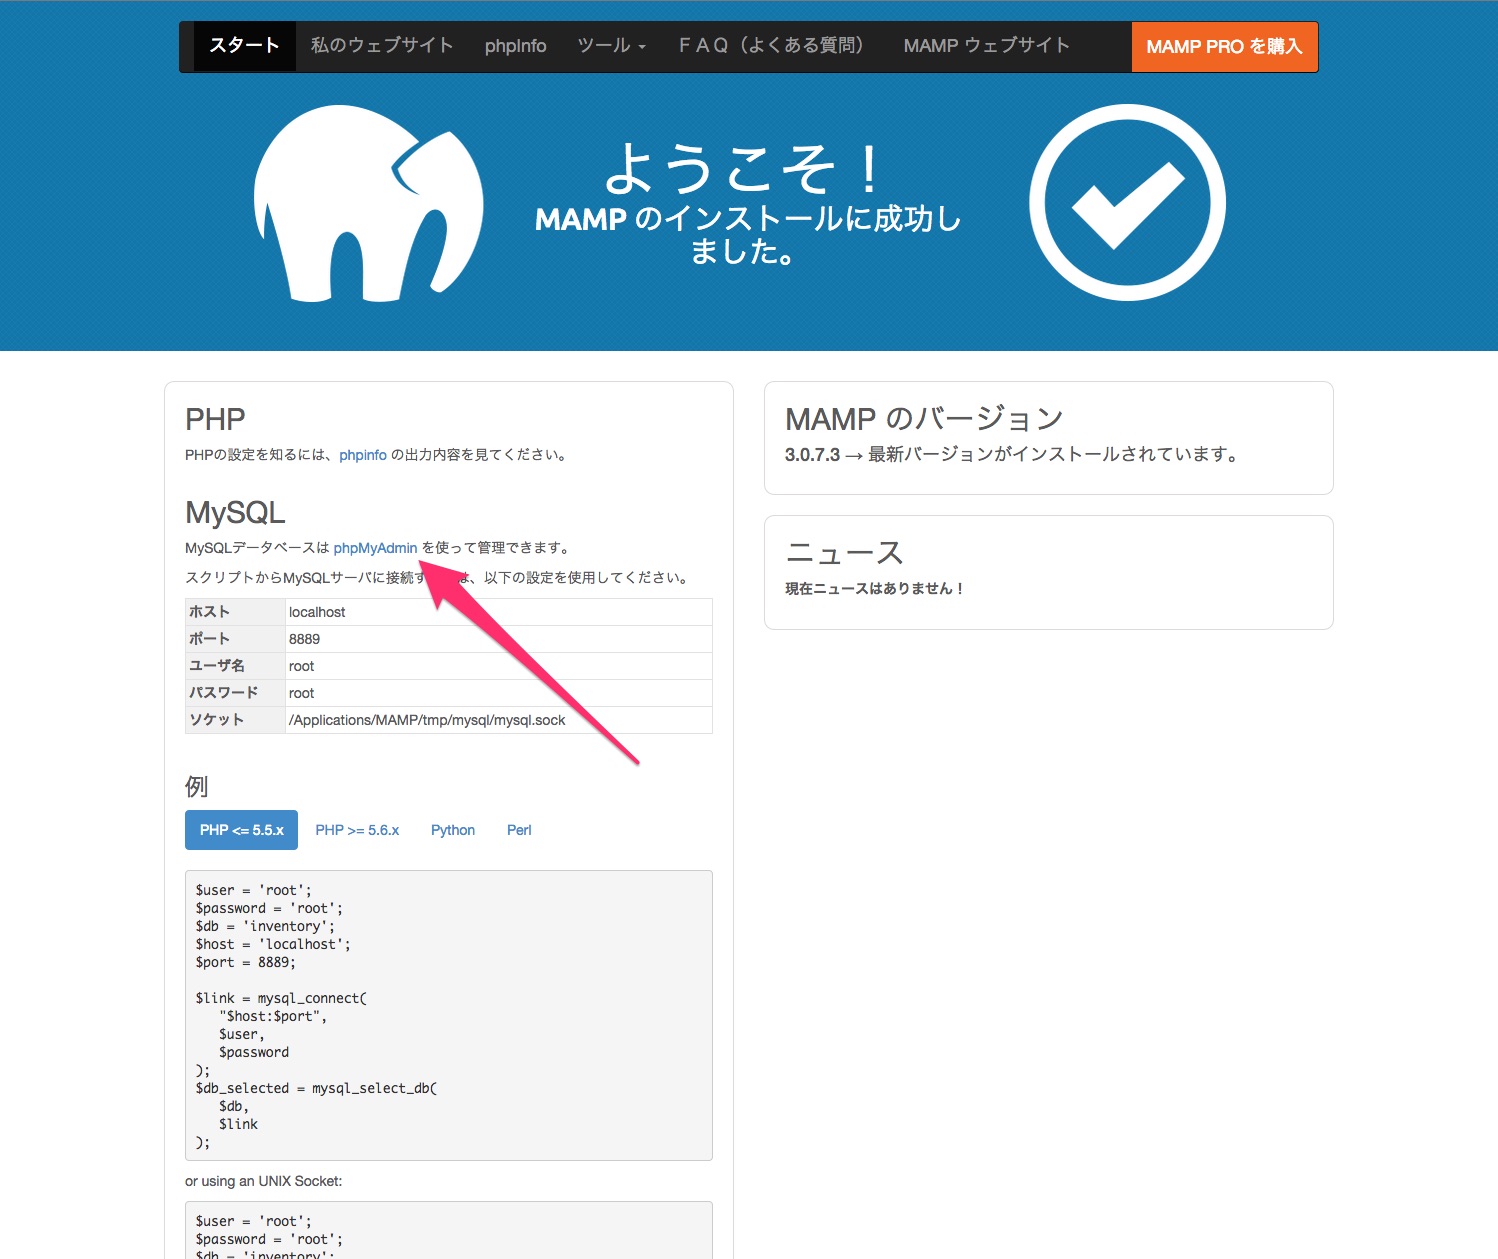Click the ポート row label
This screenshot has width=1498, height=1259.
coord(235,639)
